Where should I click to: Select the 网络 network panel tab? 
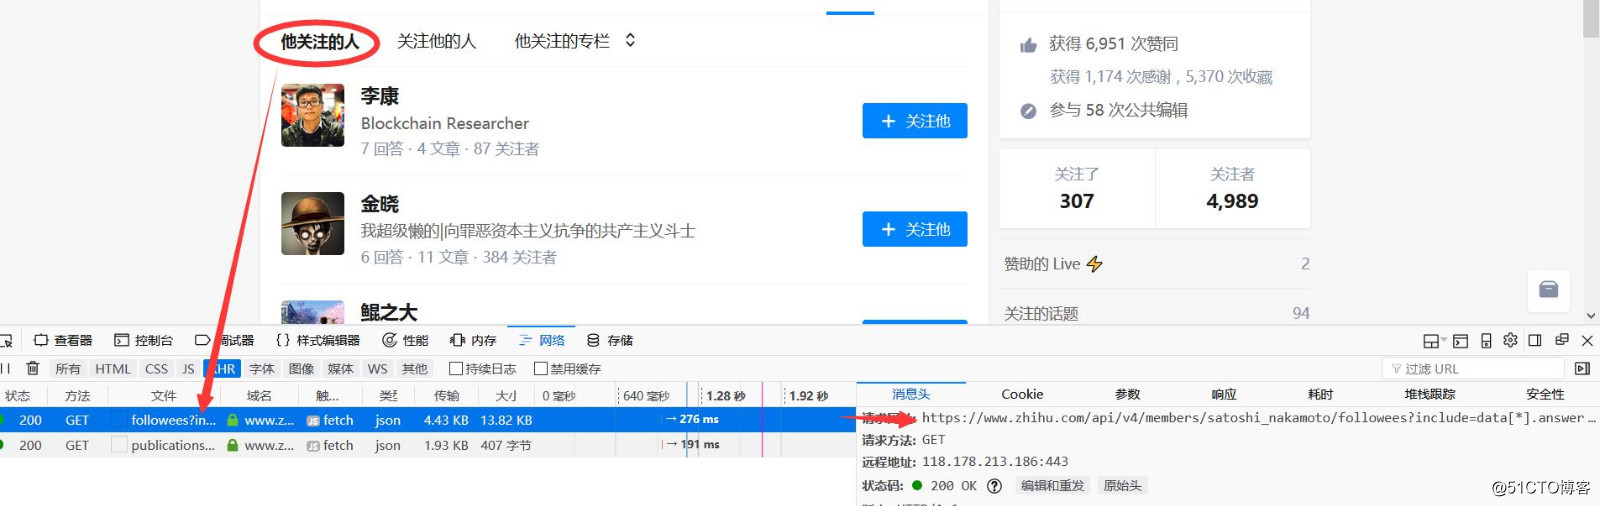(542, 340)
